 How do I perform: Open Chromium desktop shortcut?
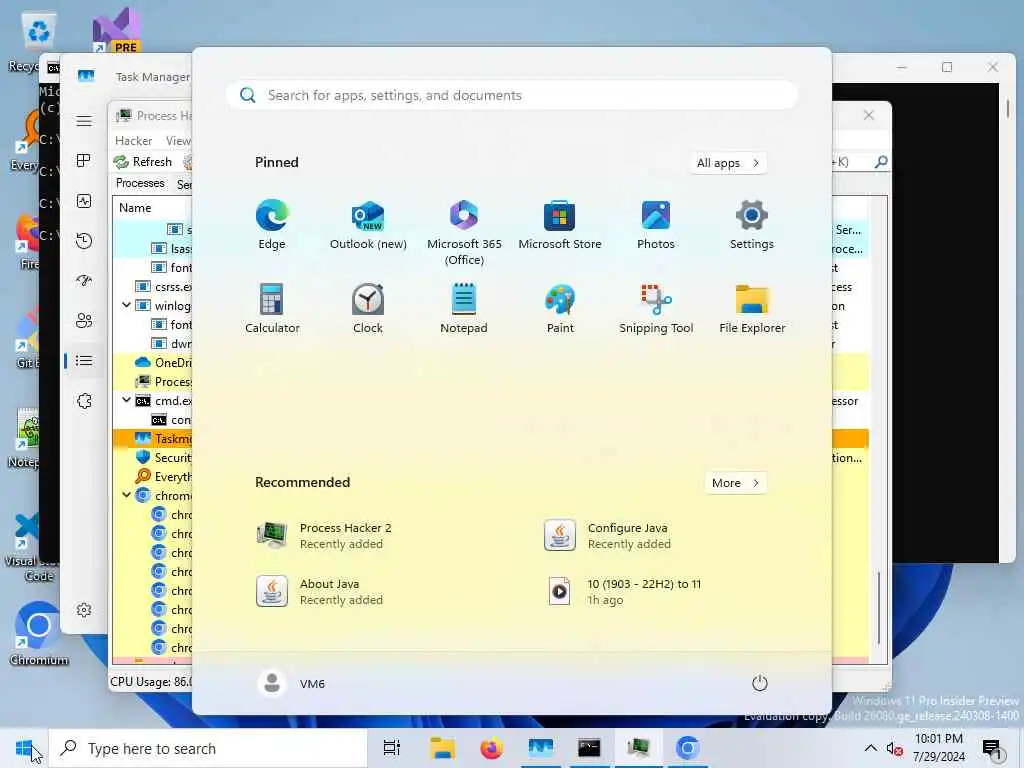pos(38,633)
